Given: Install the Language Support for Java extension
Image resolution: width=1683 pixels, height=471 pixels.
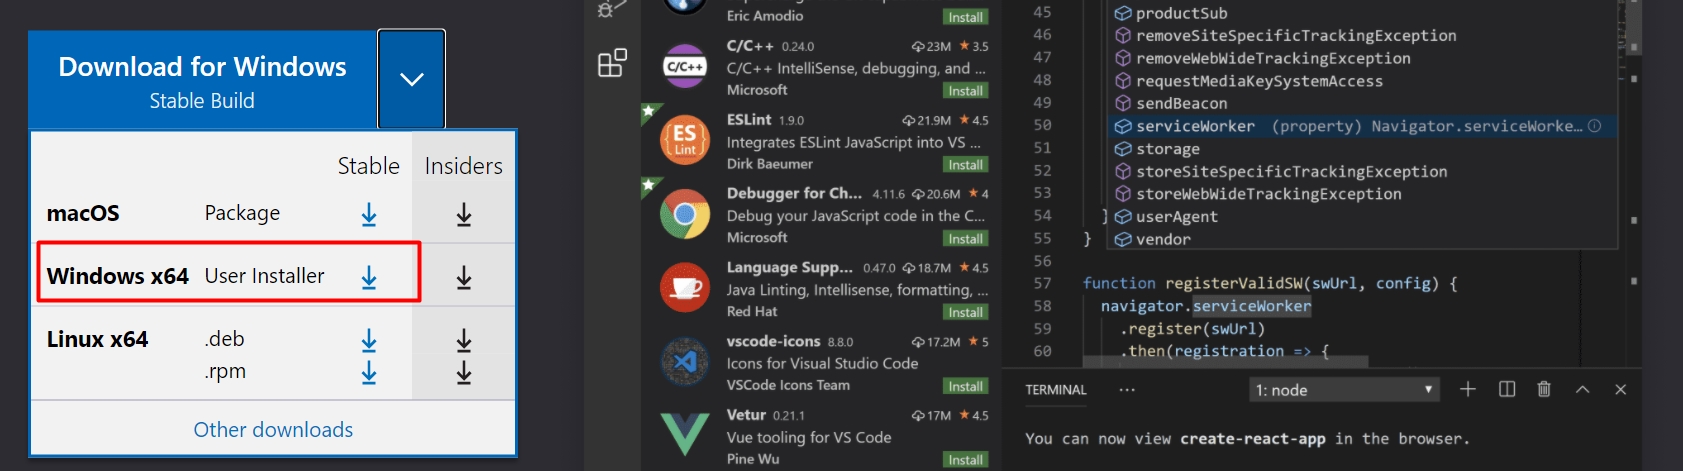Looking at the screenshot, I should (x=965, y=313).
